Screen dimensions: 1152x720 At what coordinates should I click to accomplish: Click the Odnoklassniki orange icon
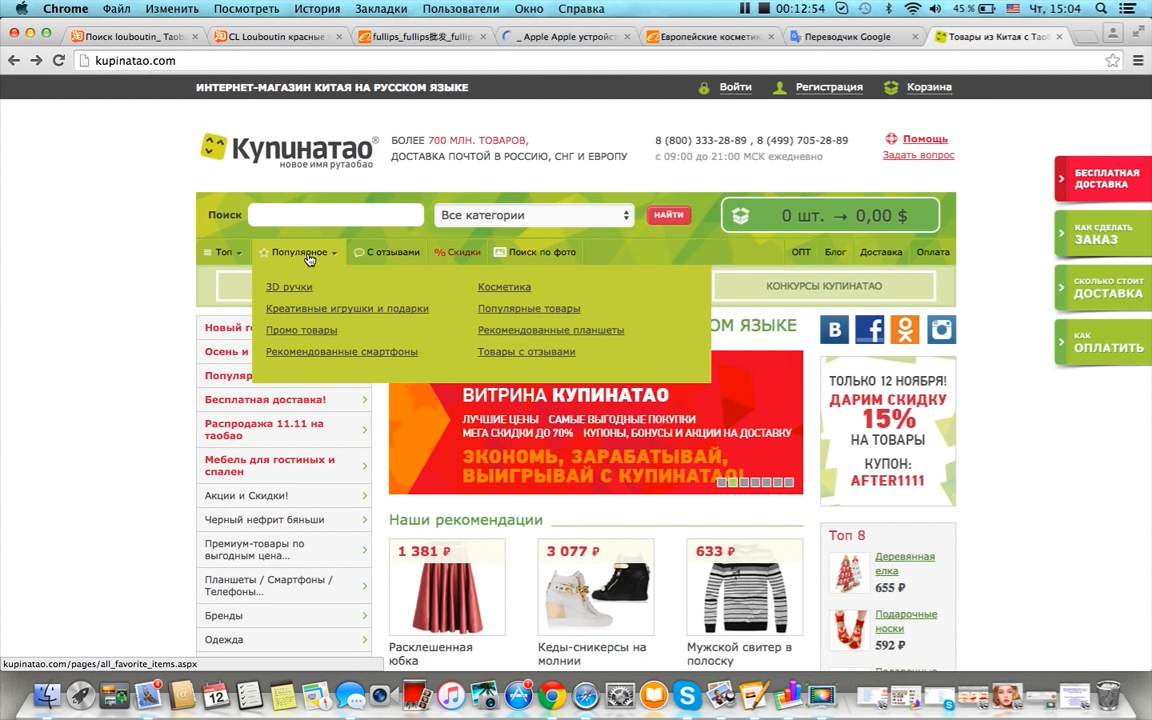905,330
